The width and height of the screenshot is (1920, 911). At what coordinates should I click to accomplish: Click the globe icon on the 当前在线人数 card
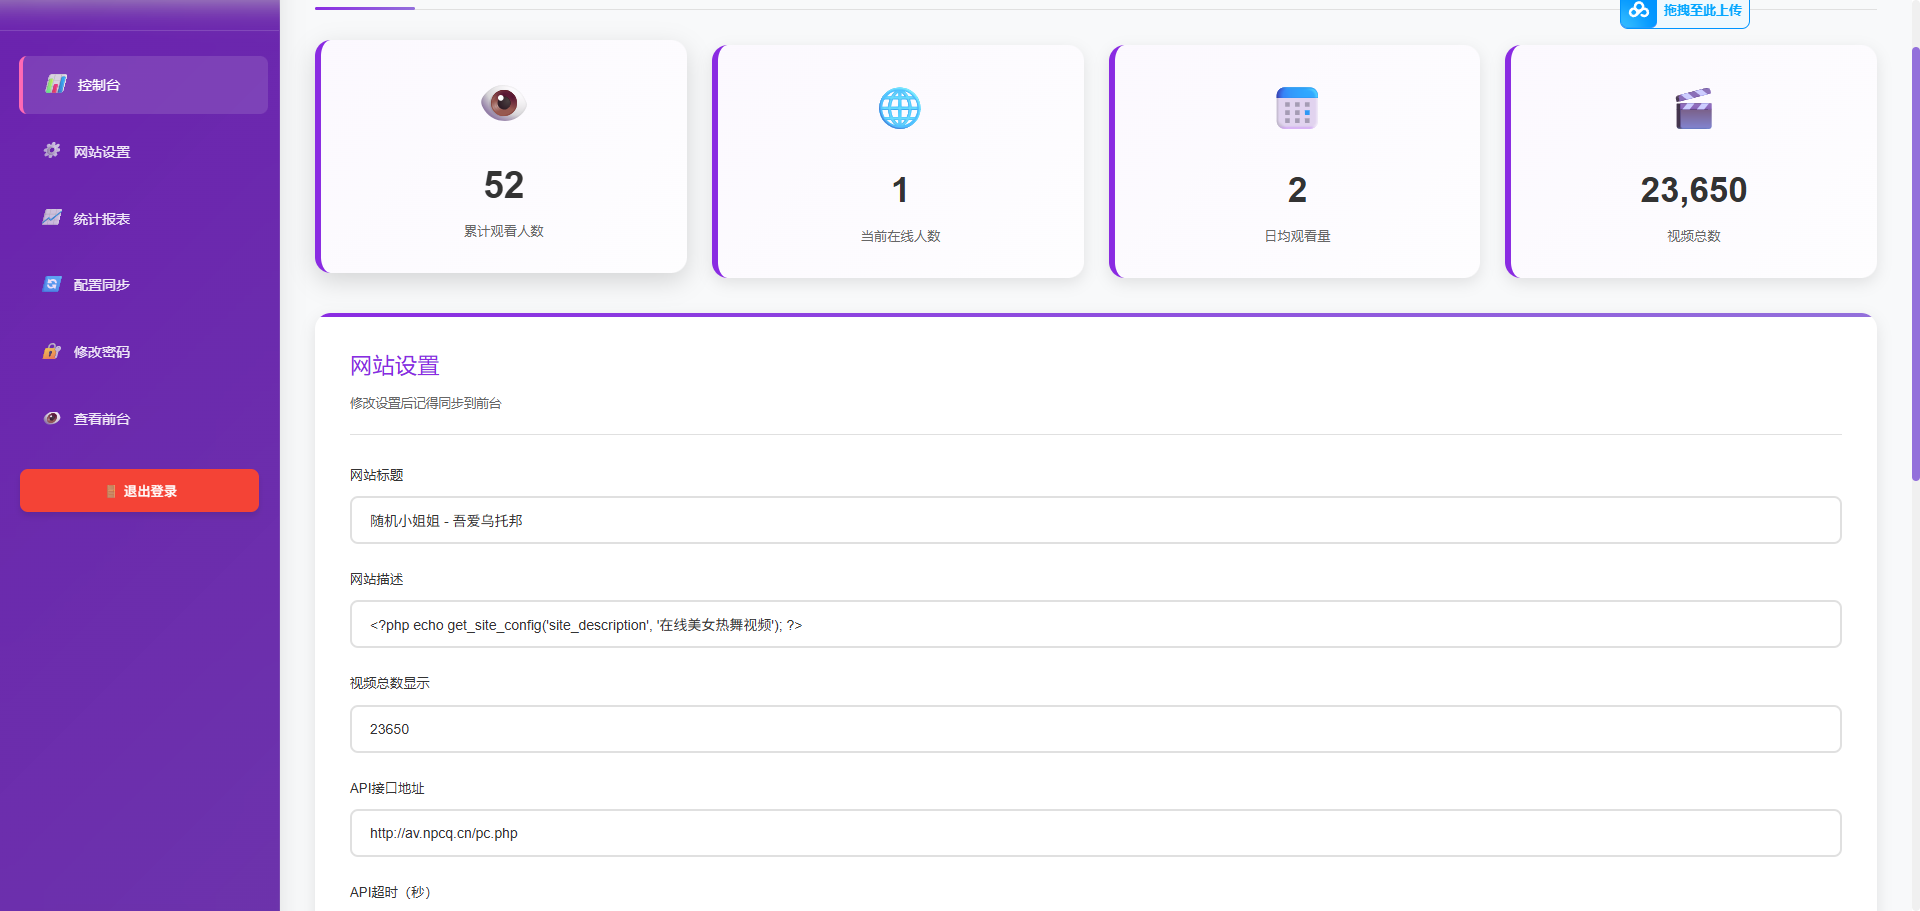tap(899, 109)
